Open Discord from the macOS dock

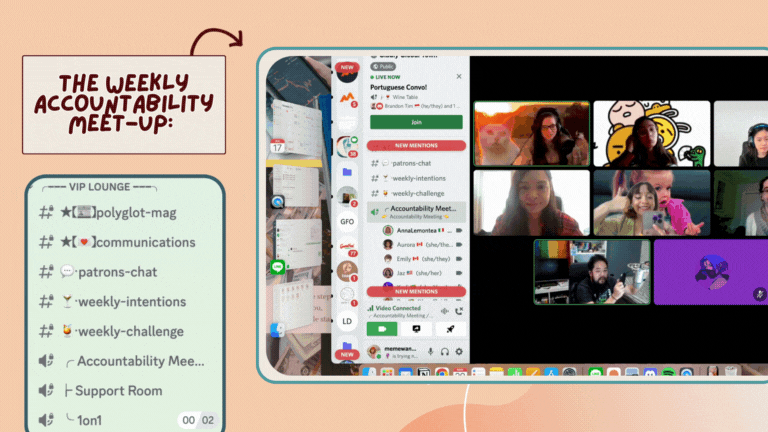(x=650, y=373)
